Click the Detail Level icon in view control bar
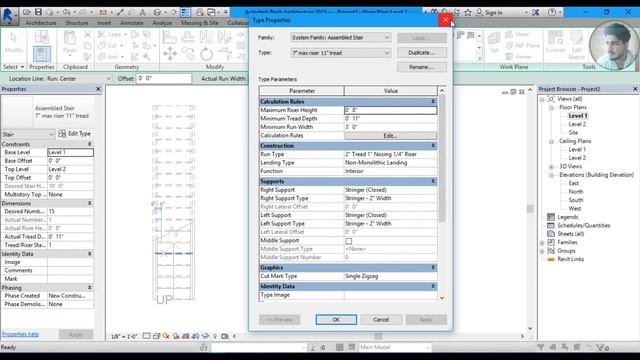Screen dimensions: 640x360 147,336
